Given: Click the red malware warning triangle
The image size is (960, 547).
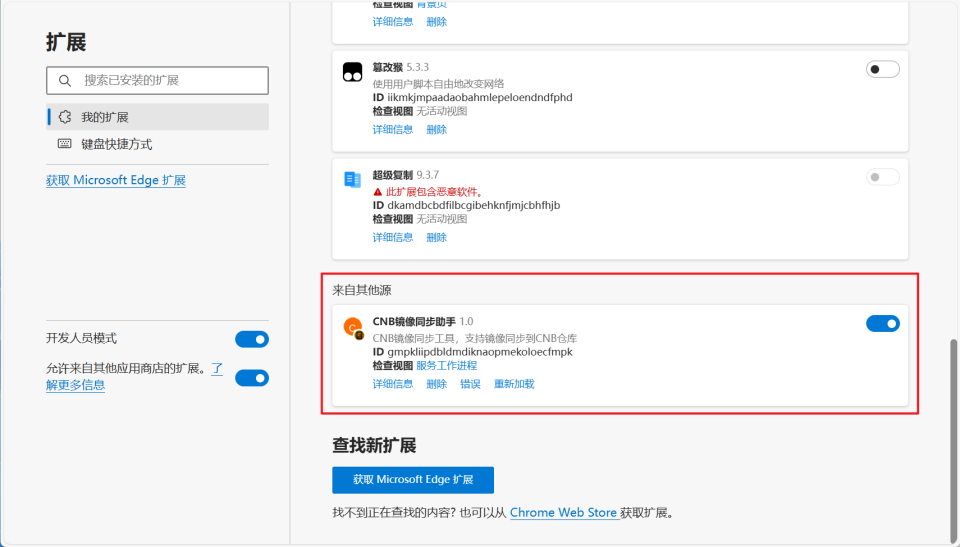Looking at the screenshot, I should (378, 192).
